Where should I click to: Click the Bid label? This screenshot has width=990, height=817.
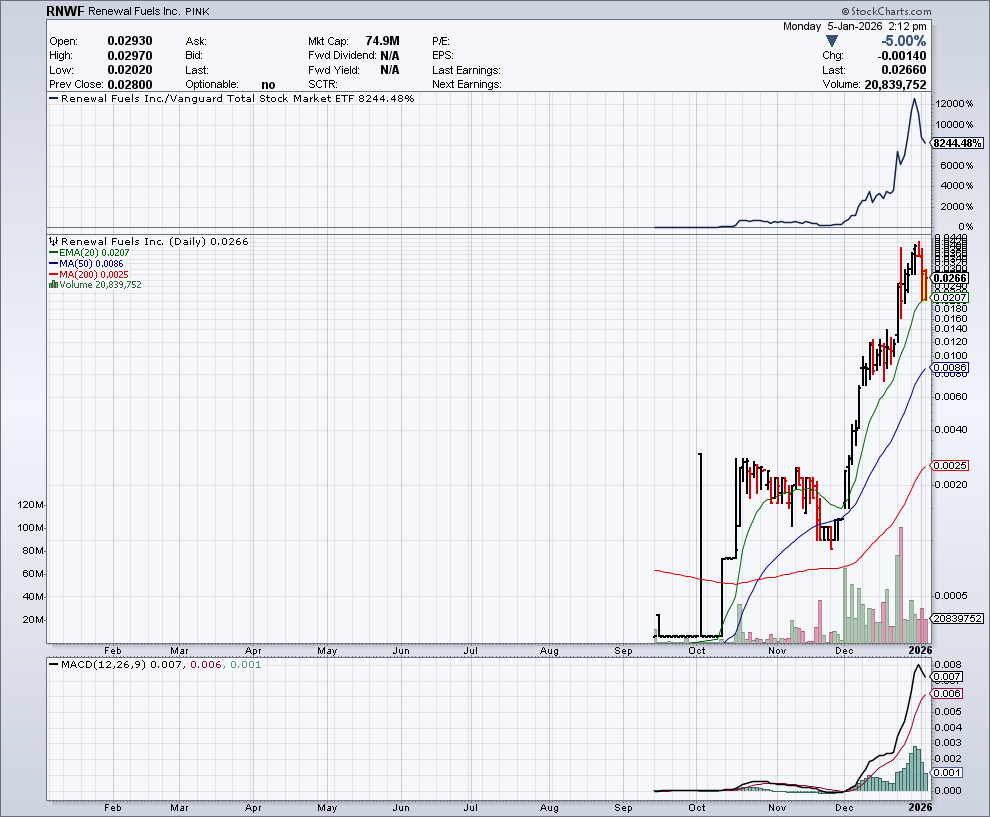tap(194, 56)
